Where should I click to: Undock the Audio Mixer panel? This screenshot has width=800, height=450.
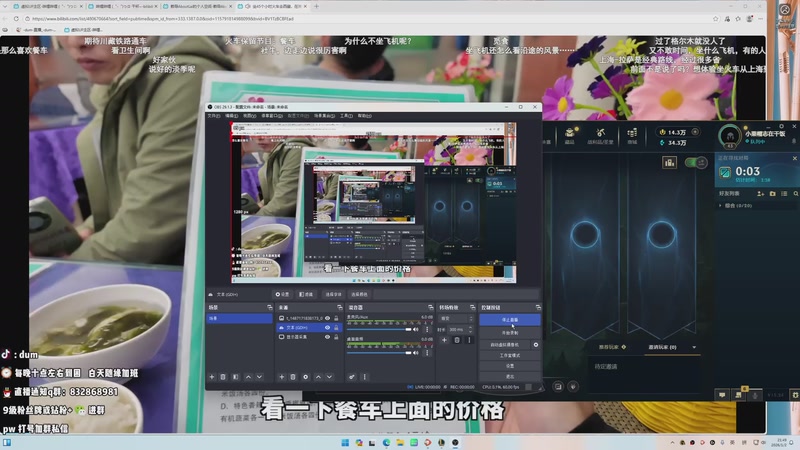(x=431, y=308)
